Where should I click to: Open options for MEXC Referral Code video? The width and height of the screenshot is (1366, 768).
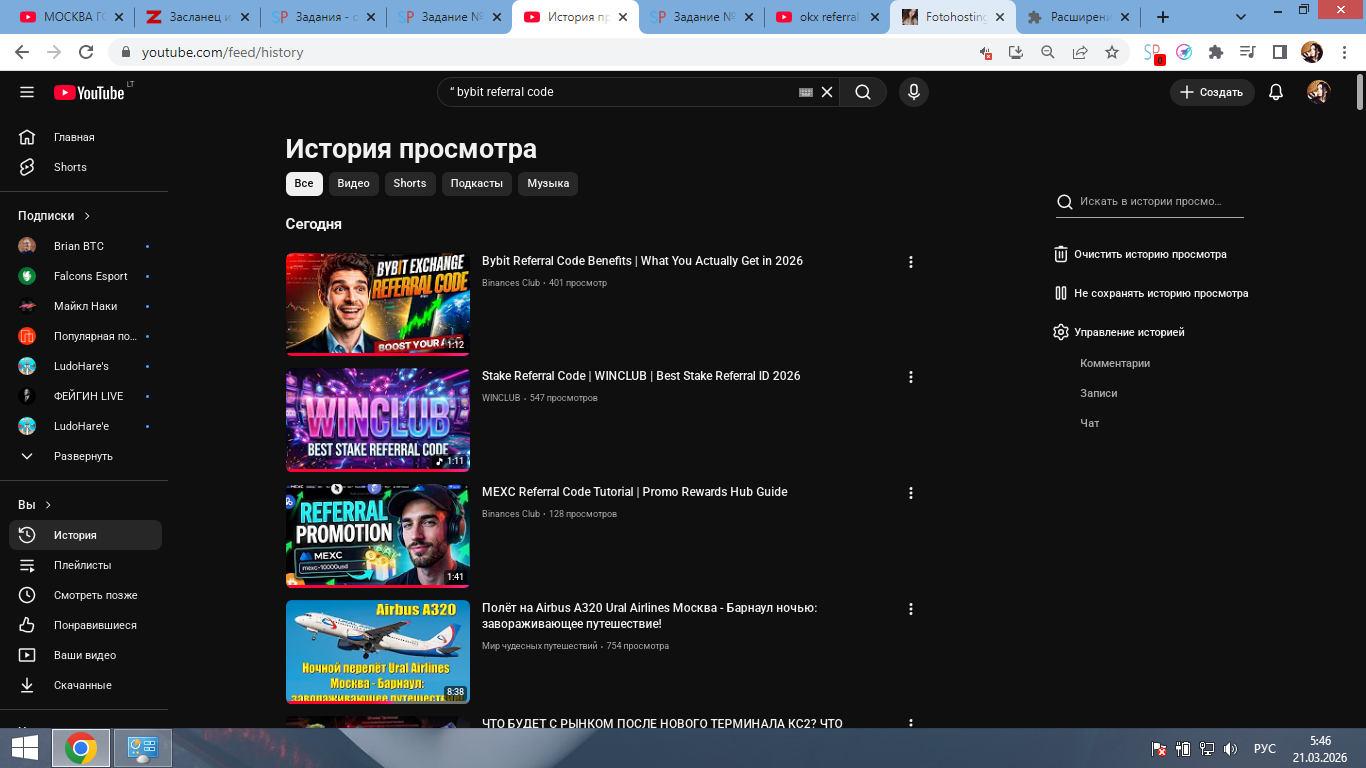pos(910,493)
